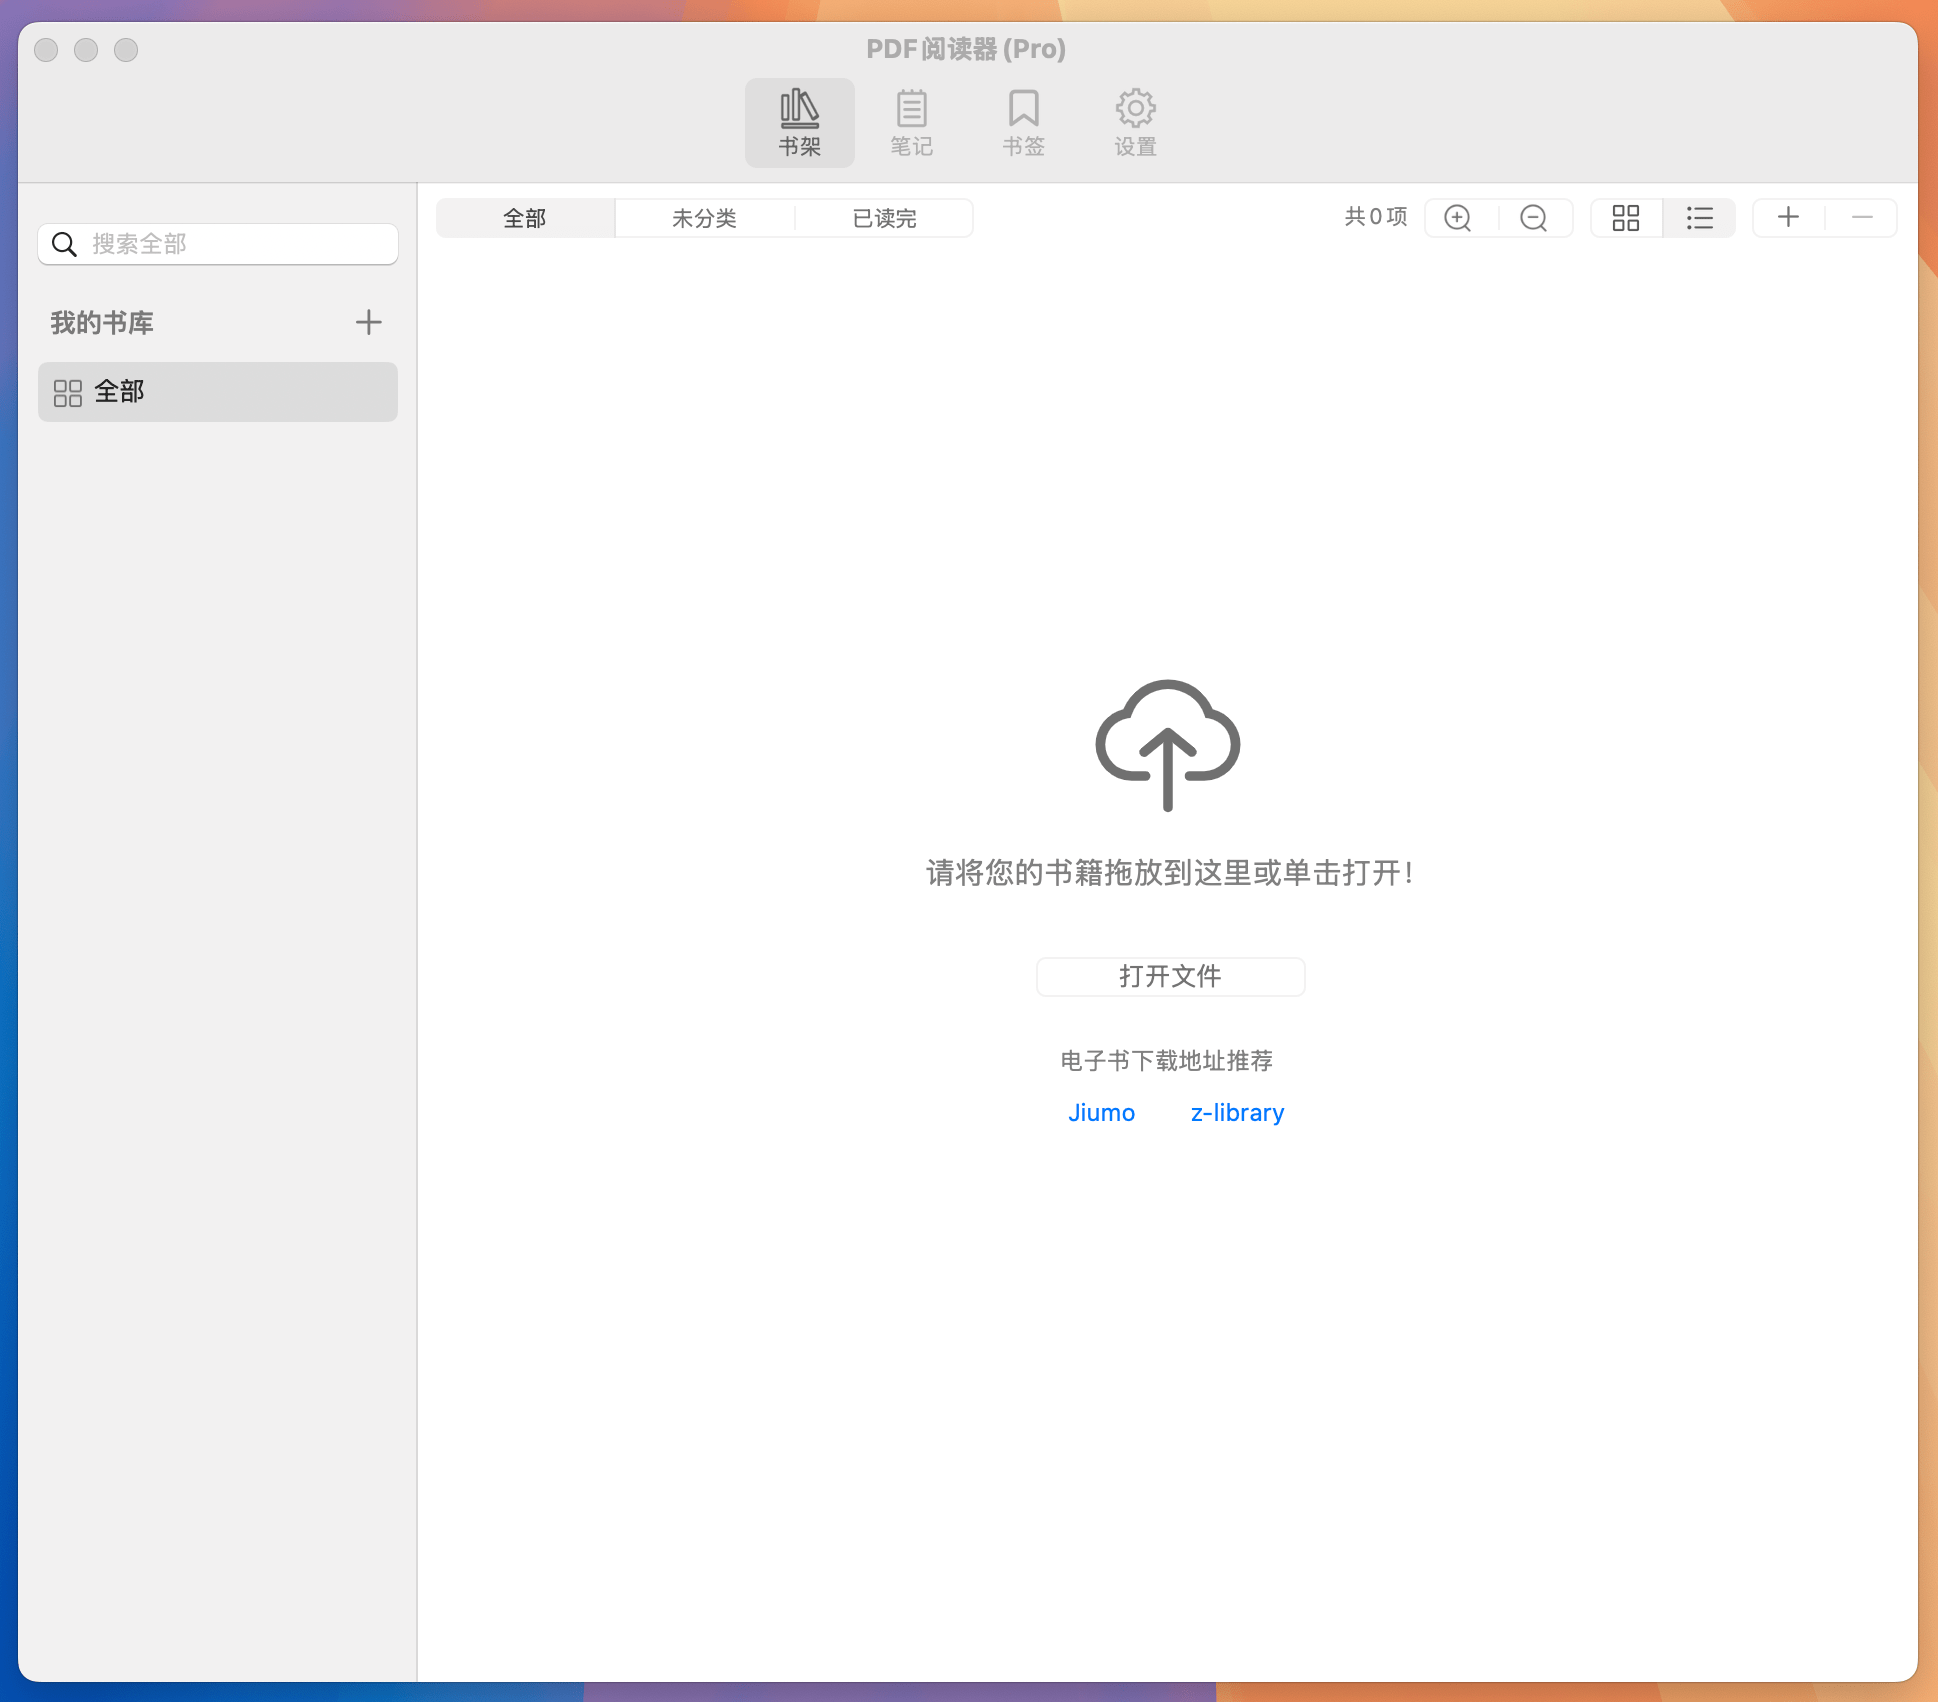Click the minus button at top right
The image size is (1938, 1702).
pos(1861,217)
